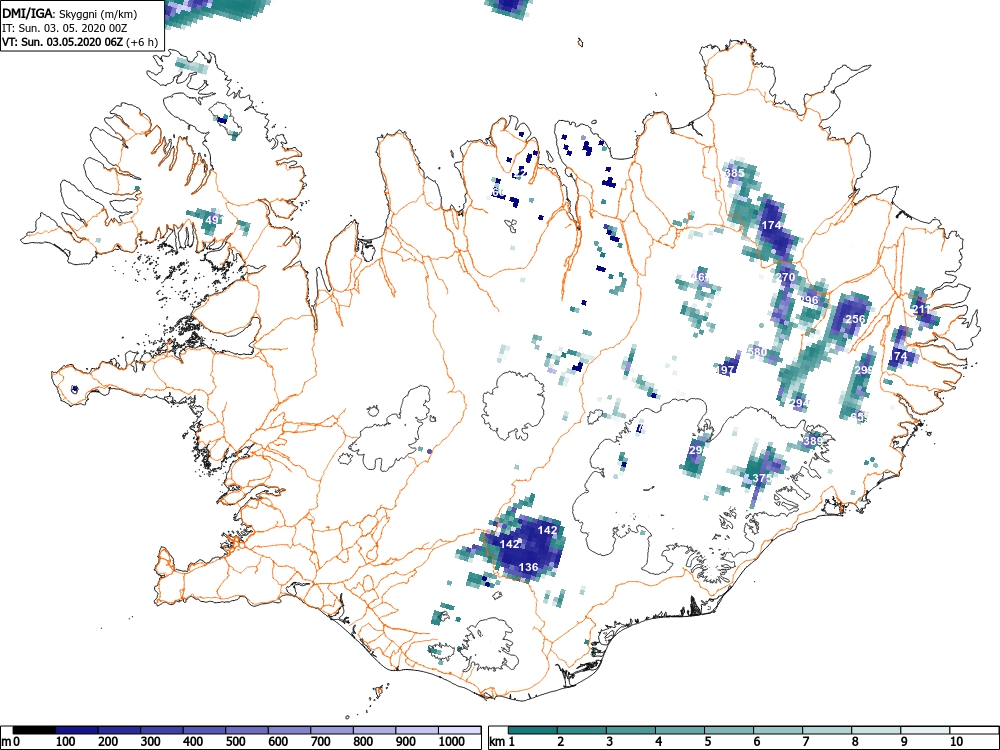Click the '300' tick label in the m legend

(x=151, y=742)
